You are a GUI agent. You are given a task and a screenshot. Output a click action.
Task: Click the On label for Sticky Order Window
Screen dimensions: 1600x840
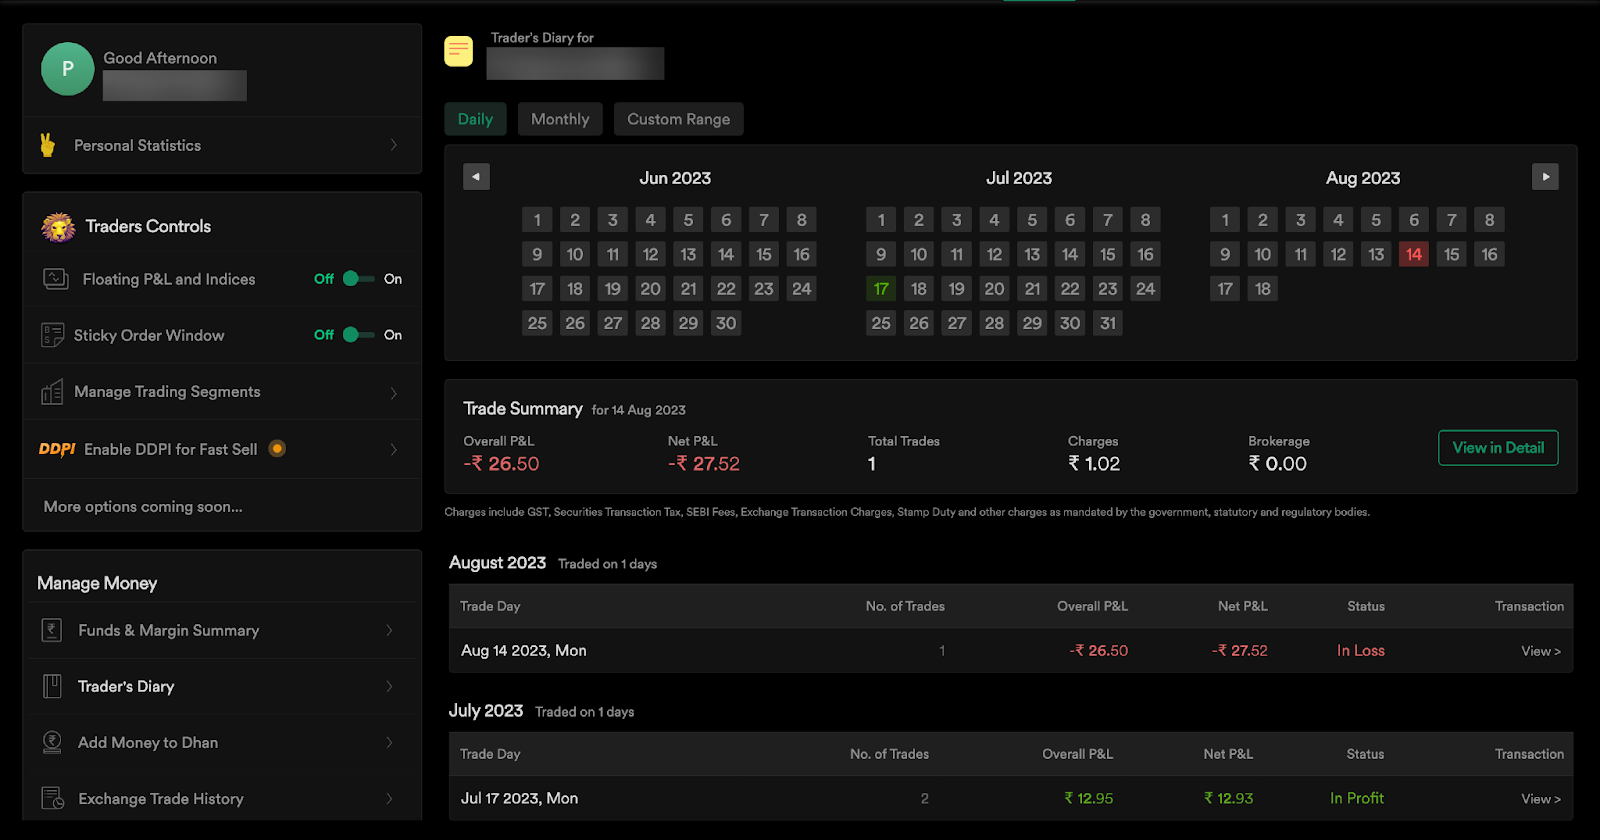(393, 335)
